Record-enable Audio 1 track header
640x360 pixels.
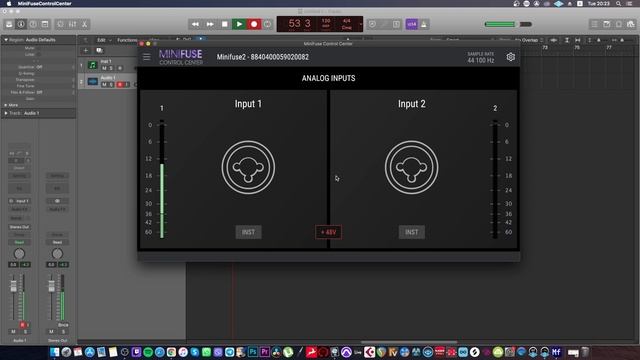click(120, 84)
